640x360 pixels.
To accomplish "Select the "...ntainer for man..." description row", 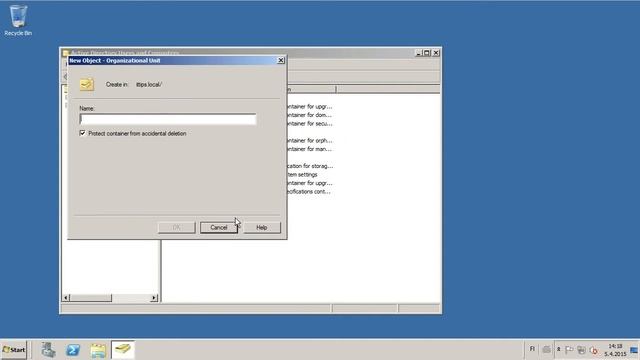I will tap(309, 149).
